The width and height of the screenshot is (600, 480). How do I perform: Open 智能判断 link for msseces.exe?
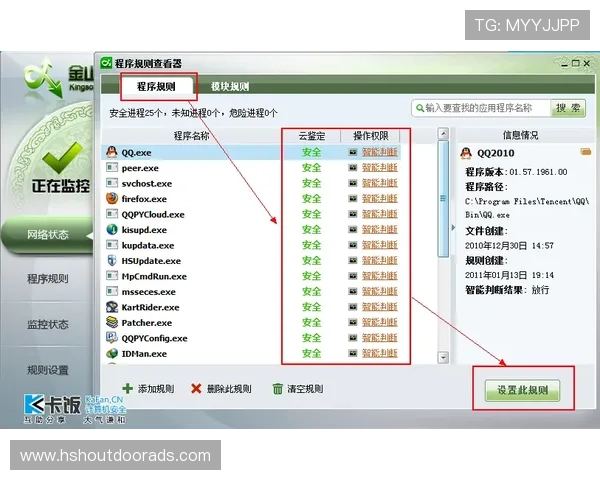(380, 291)
